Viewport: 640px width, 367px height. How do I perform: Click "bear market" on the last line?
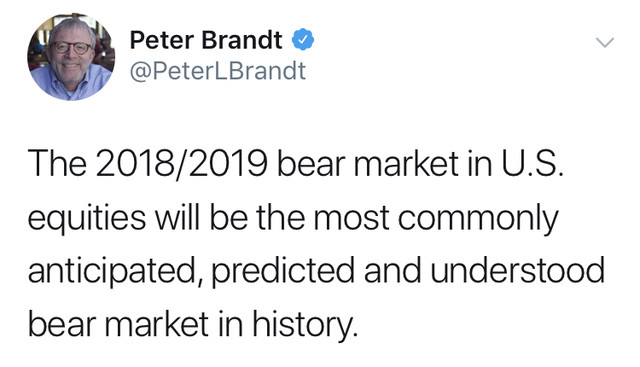(119, 325)
